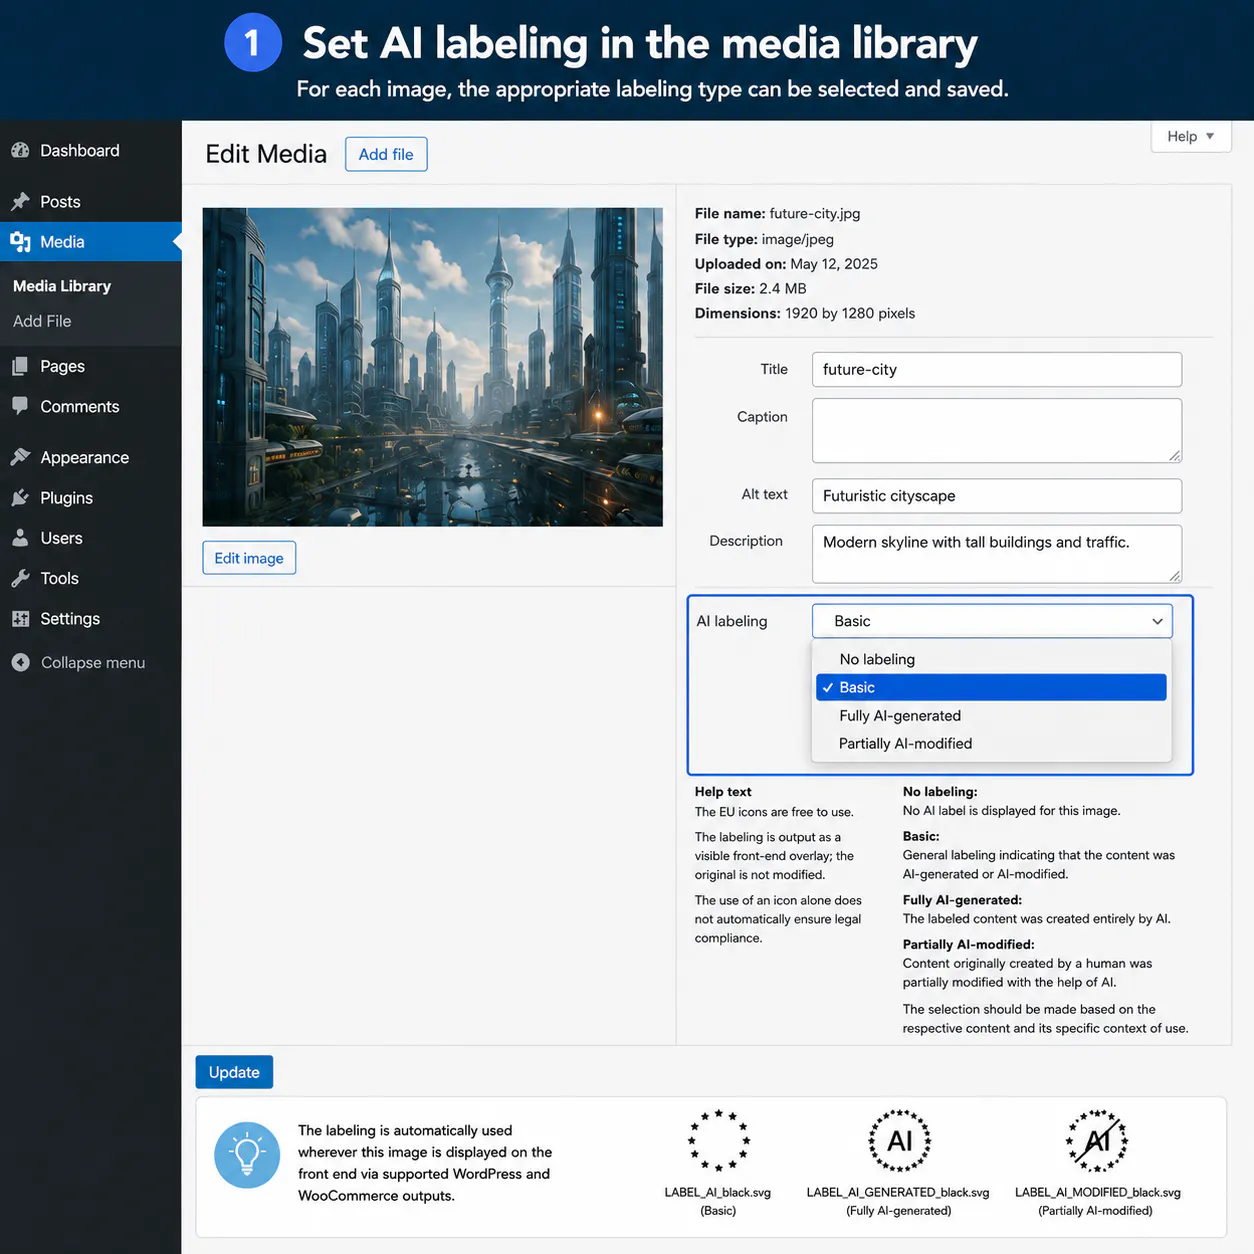1254x1254 pixels.
Task: Click the Pages stacked-sheets icon
Action: coord(20,366)
